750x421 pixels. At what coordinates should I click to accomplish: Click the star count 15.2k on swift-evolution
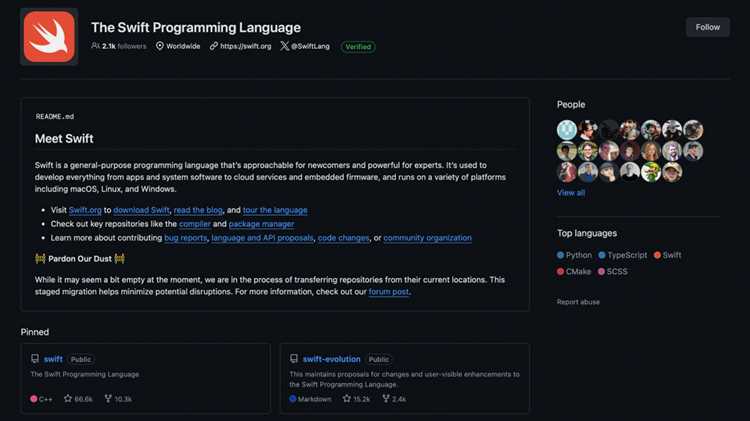pos(356,399)
